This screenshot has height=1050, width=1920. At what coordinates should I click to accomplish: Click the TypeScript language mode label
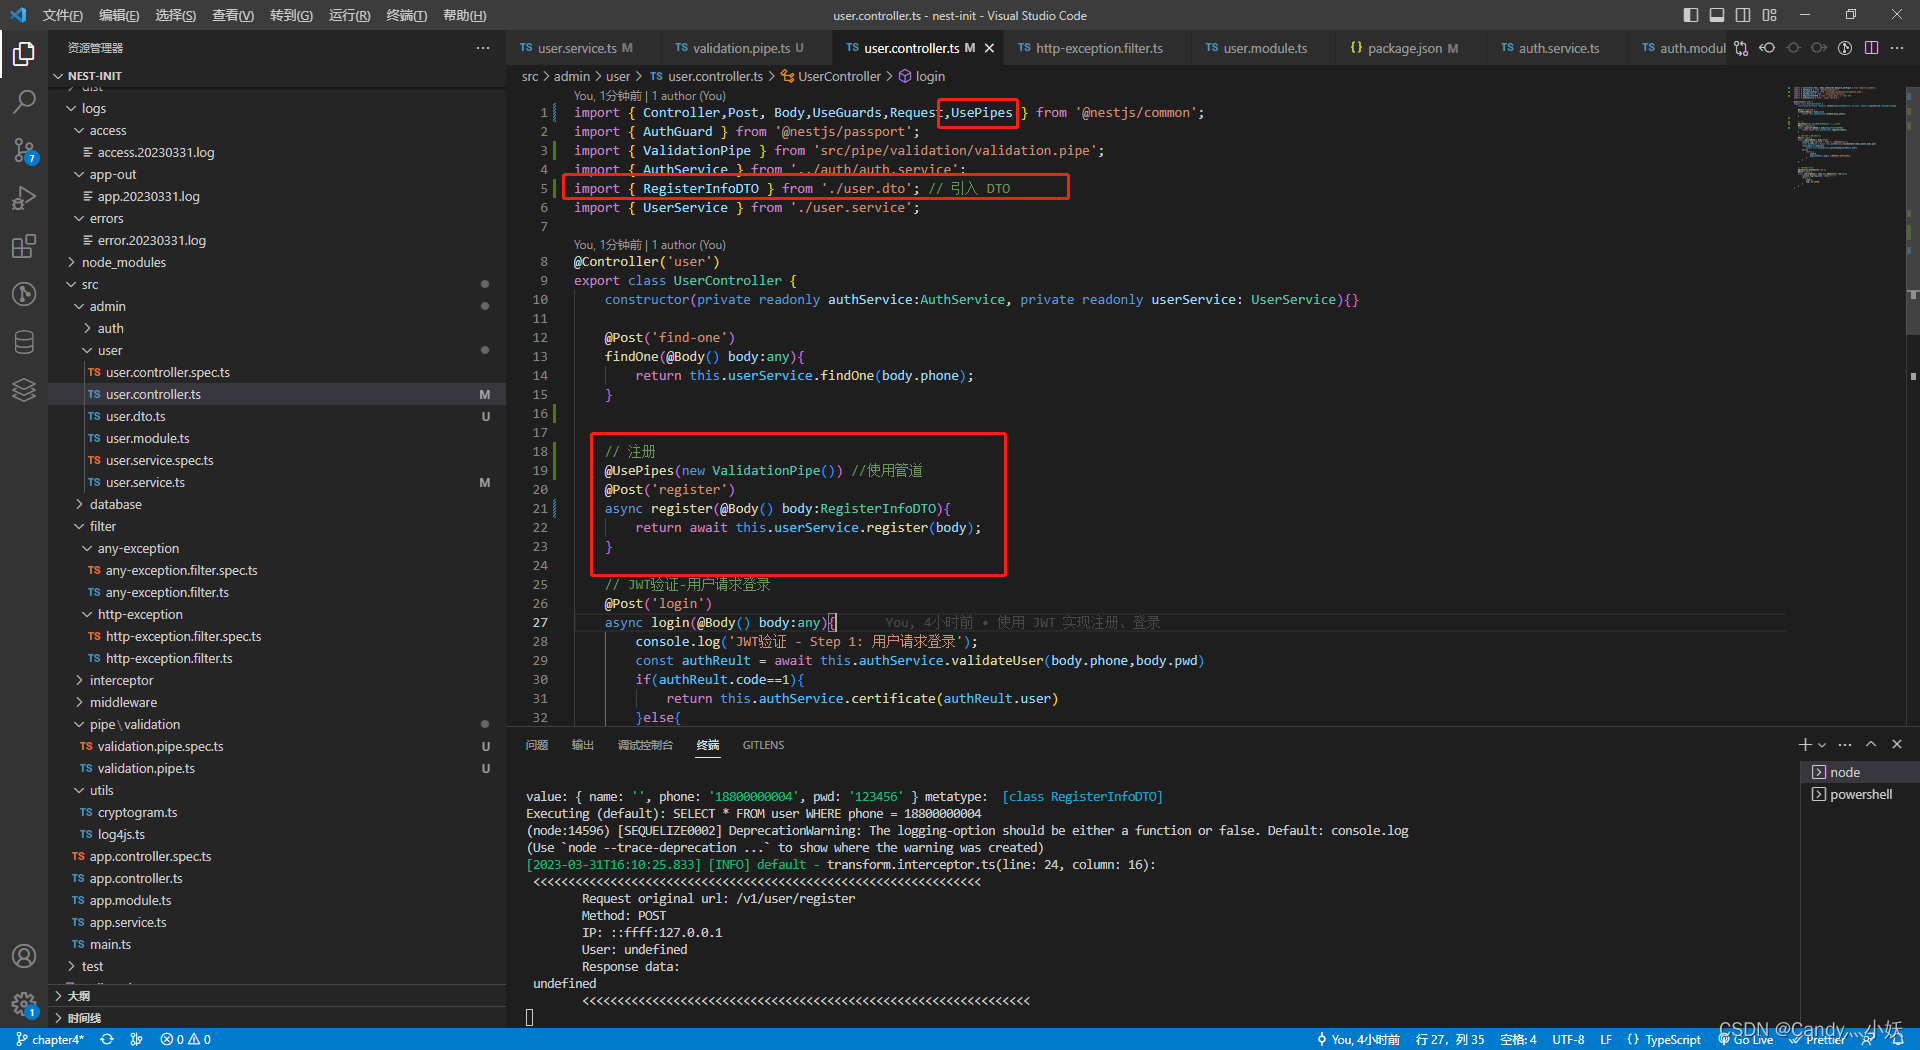click(x=1672, y=1040)
